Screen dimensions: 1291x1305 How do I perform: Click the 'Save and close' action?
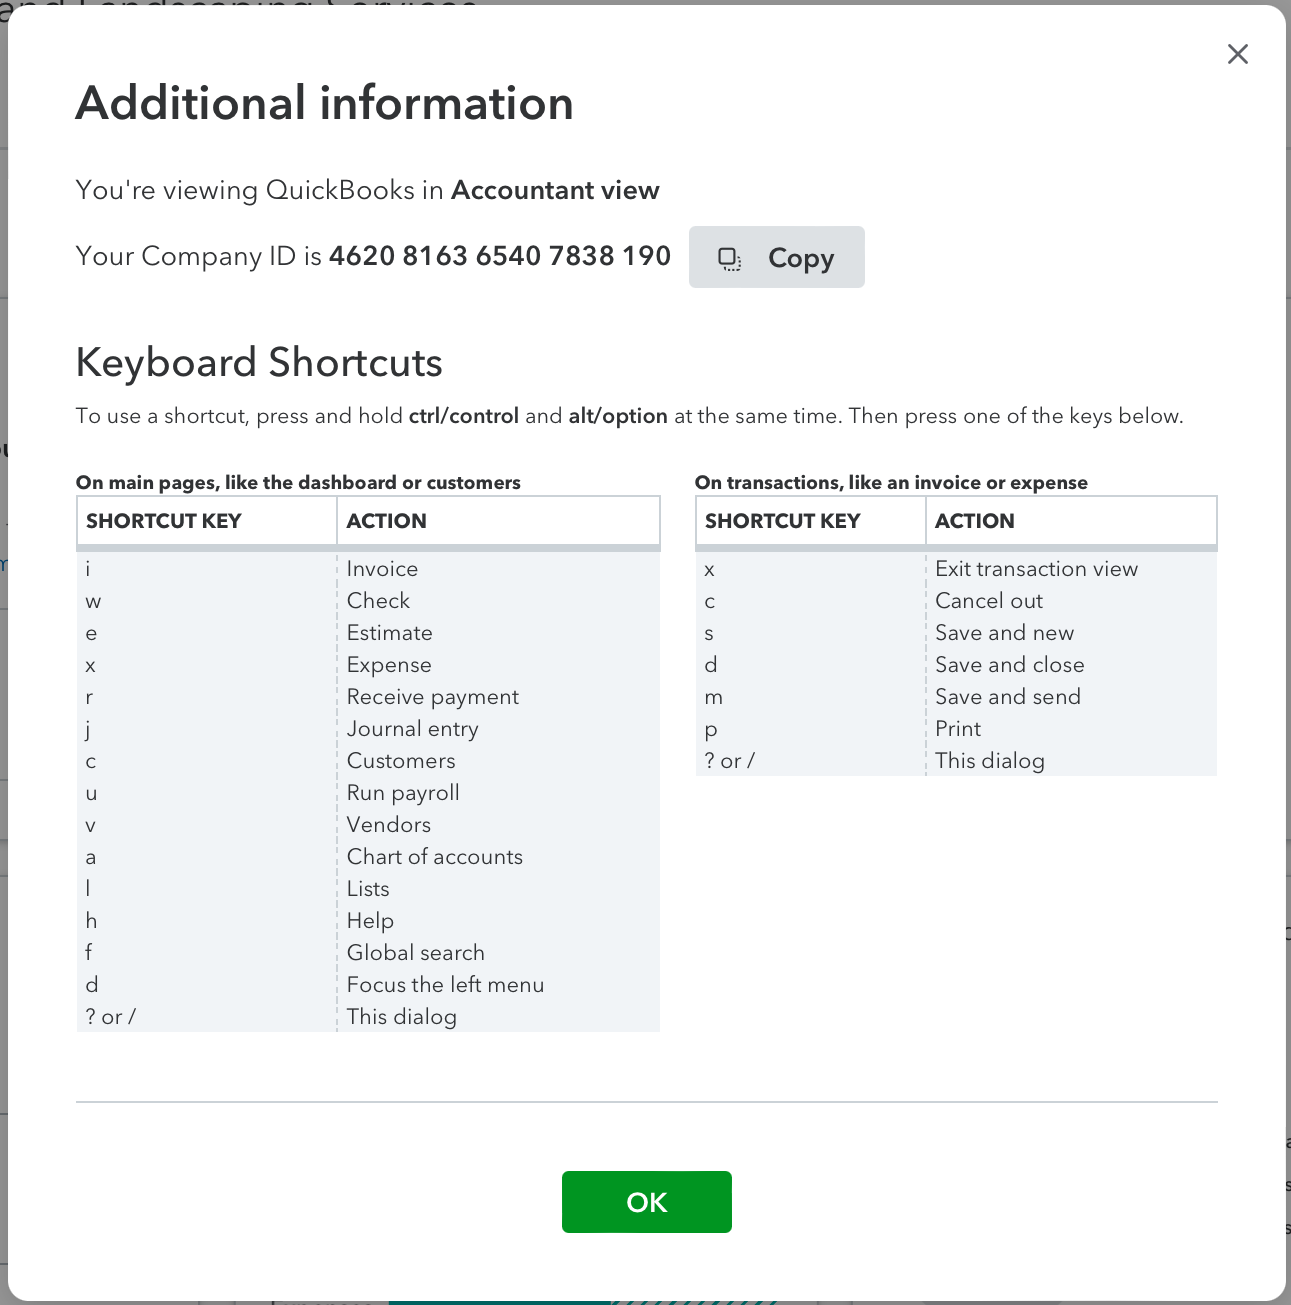pos(1009,665)
